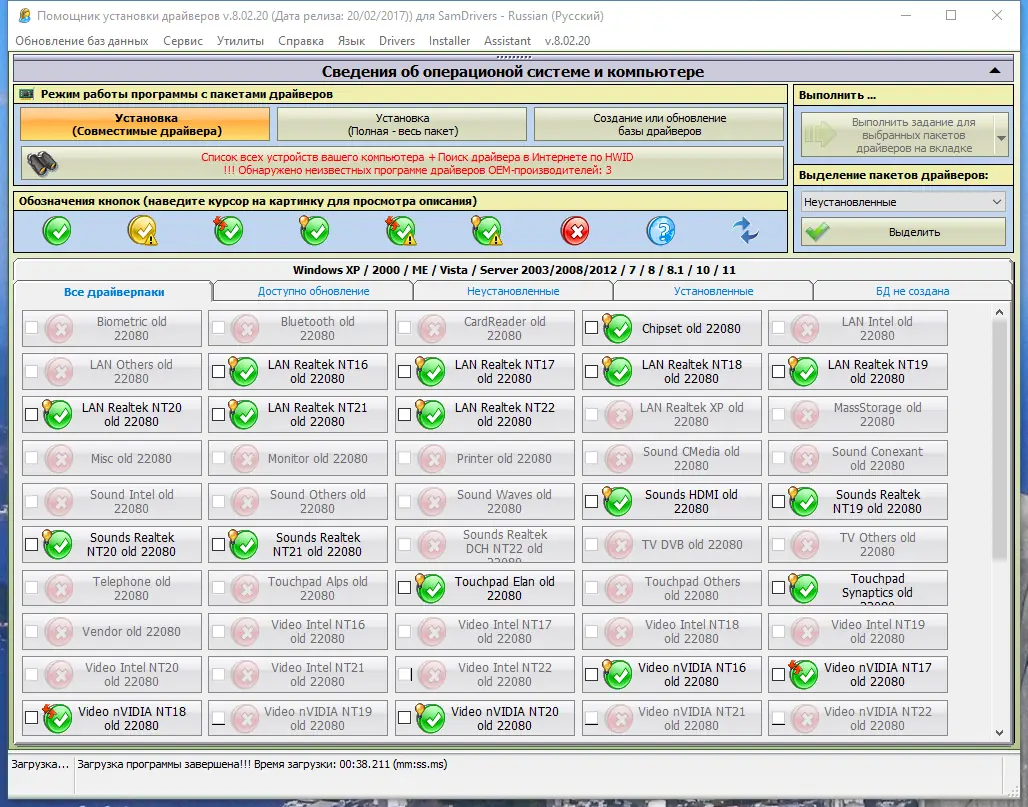Click the status icon of Sounds Realtek NT19
This screenshot has width=1028, height=807.
coord(803,501)
